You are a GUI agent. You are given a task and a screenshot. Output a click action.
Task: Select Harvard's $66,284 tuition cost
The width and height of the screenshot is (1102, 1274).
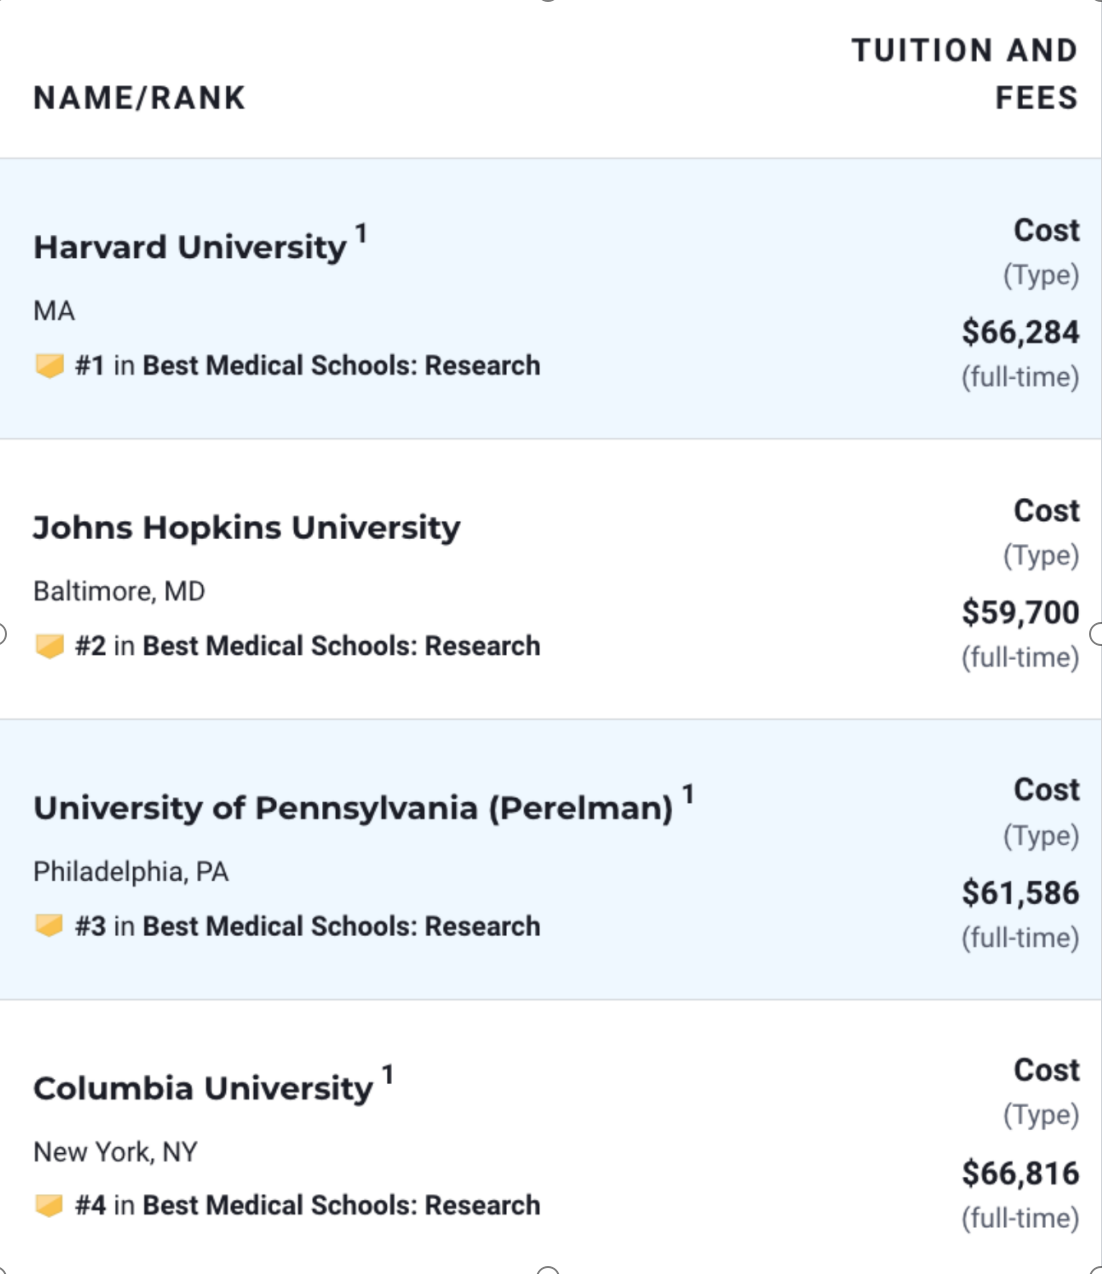click(1020, 332)
